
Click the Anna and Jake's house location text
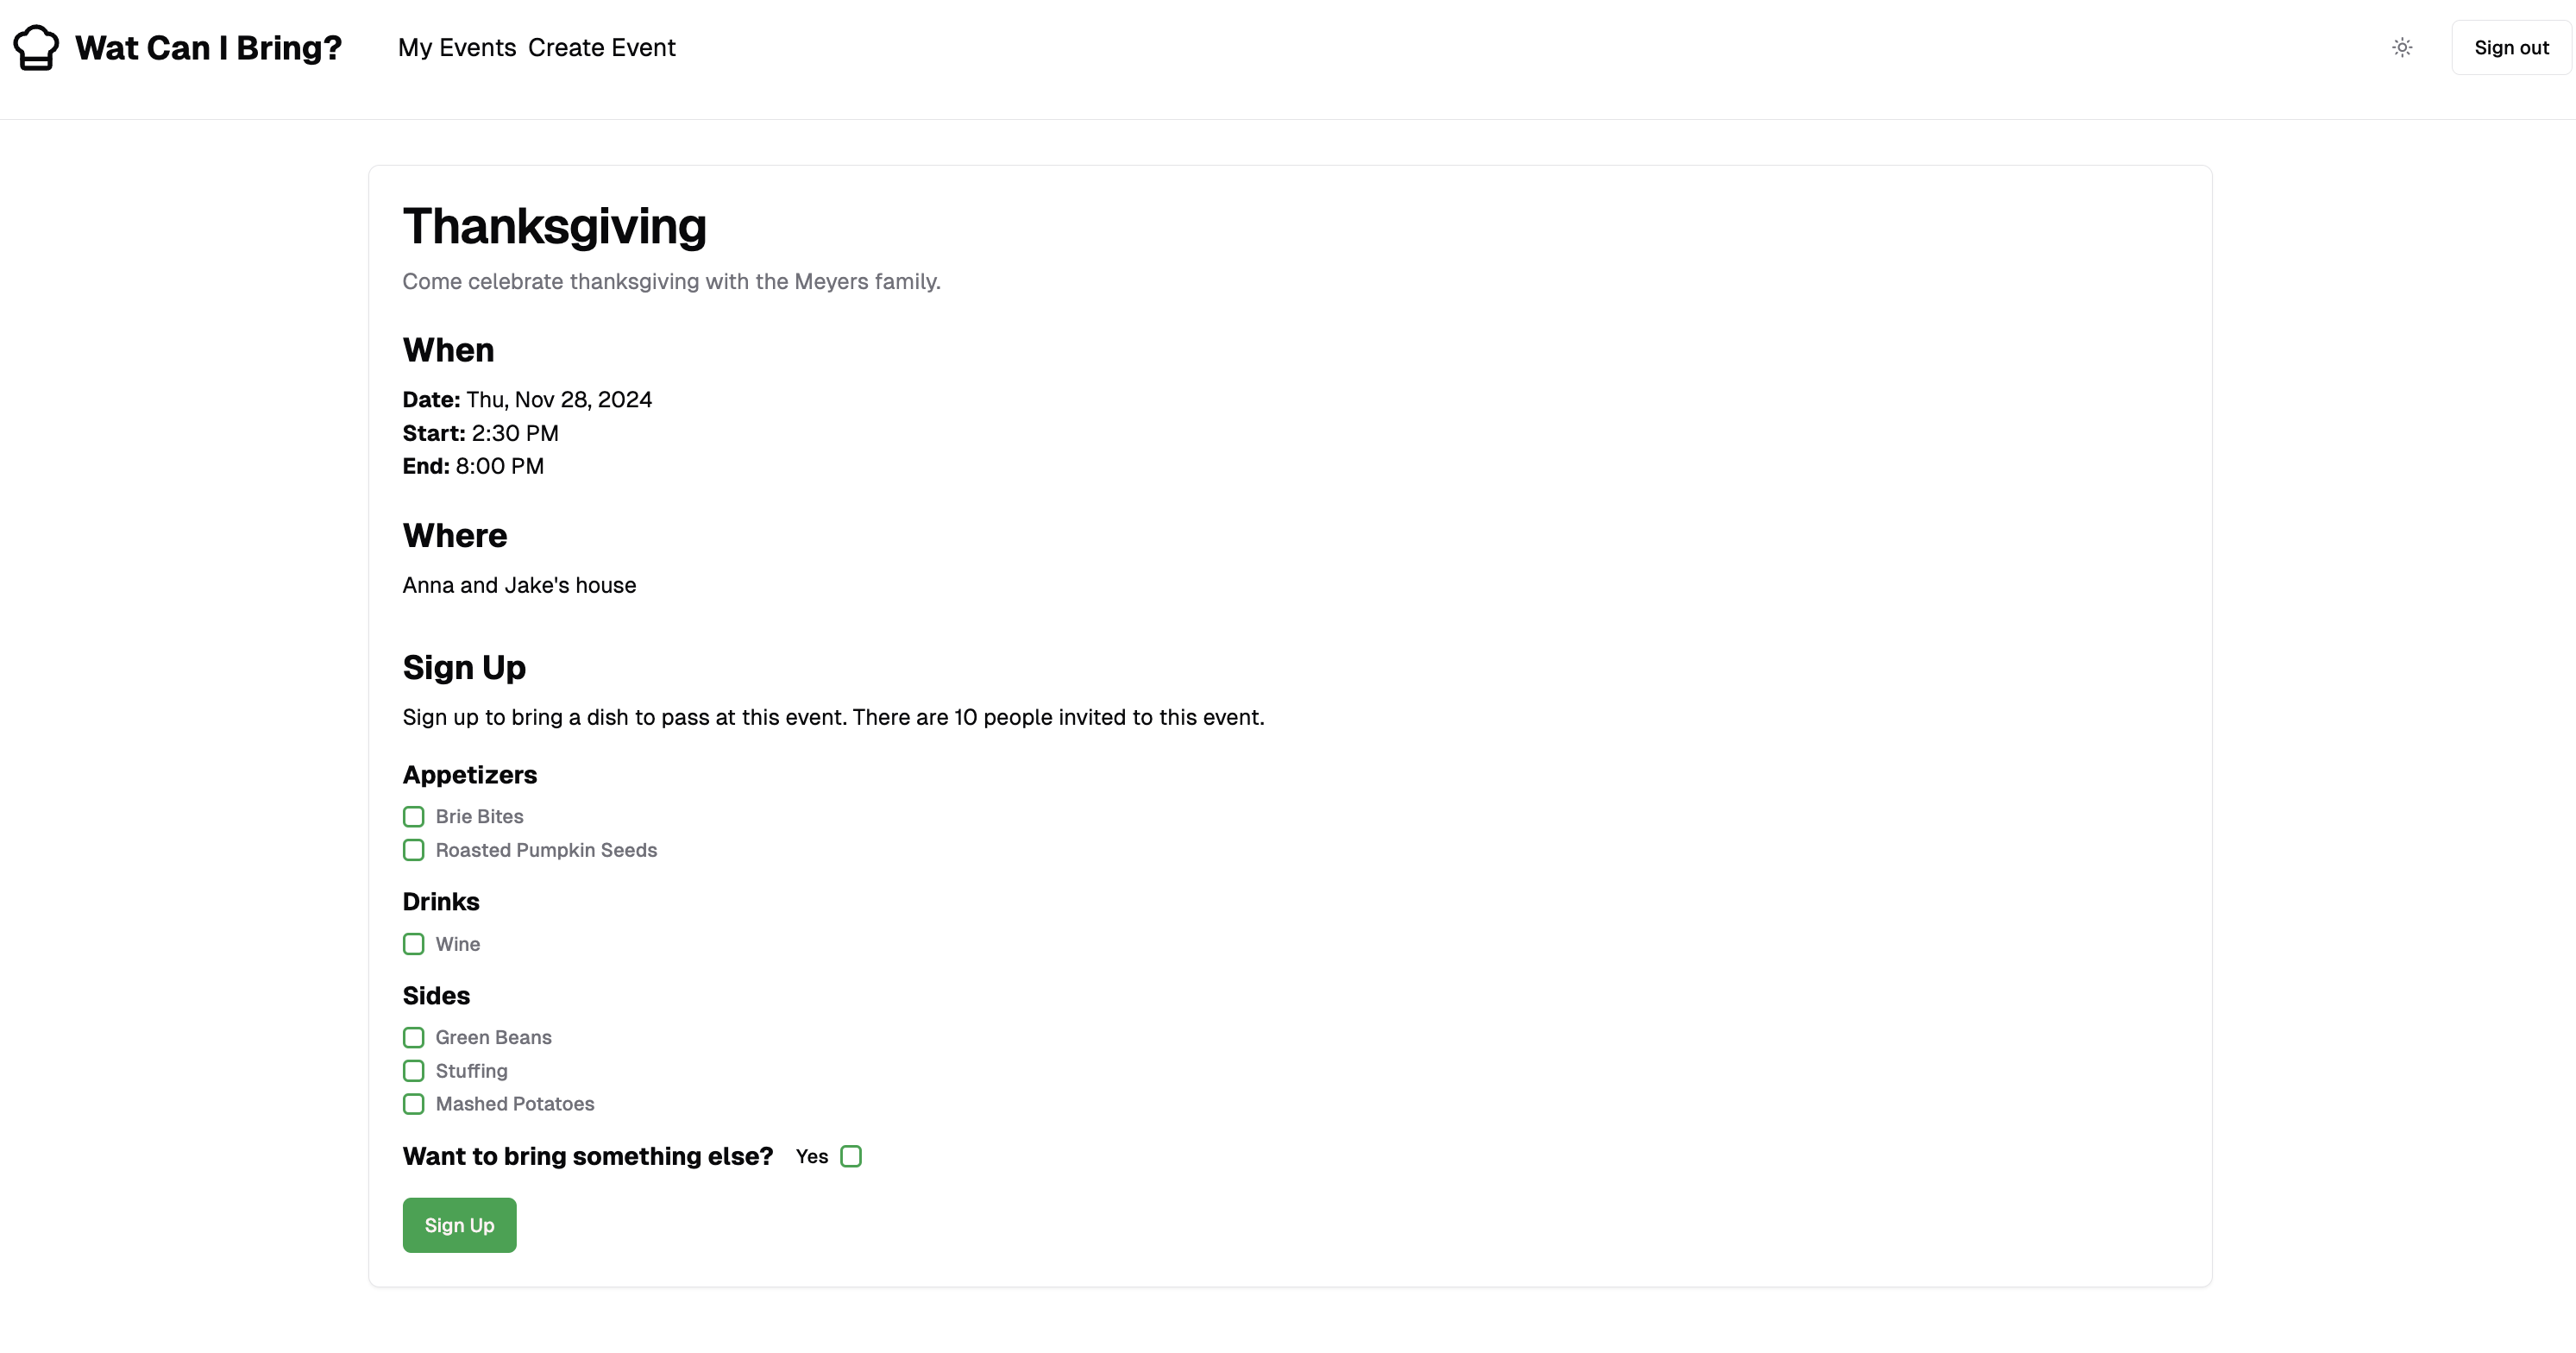pos(519,585)
